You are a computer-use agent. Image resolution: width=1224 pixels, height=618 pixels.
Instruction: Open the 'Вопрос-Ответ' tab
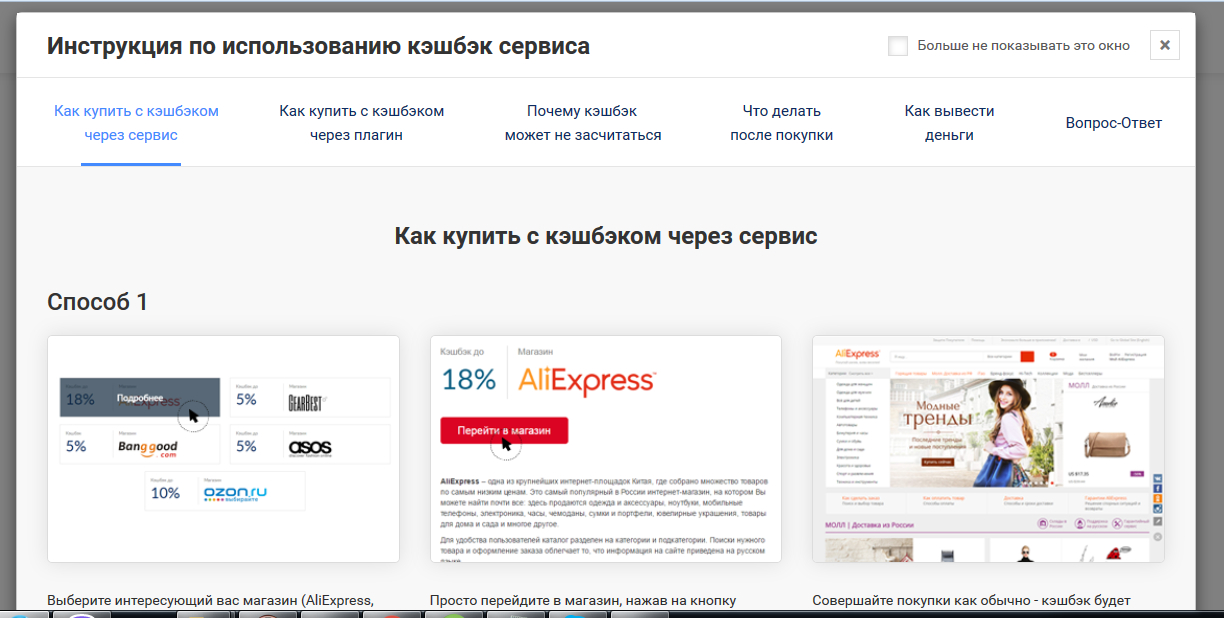[x=1114, y=123]
